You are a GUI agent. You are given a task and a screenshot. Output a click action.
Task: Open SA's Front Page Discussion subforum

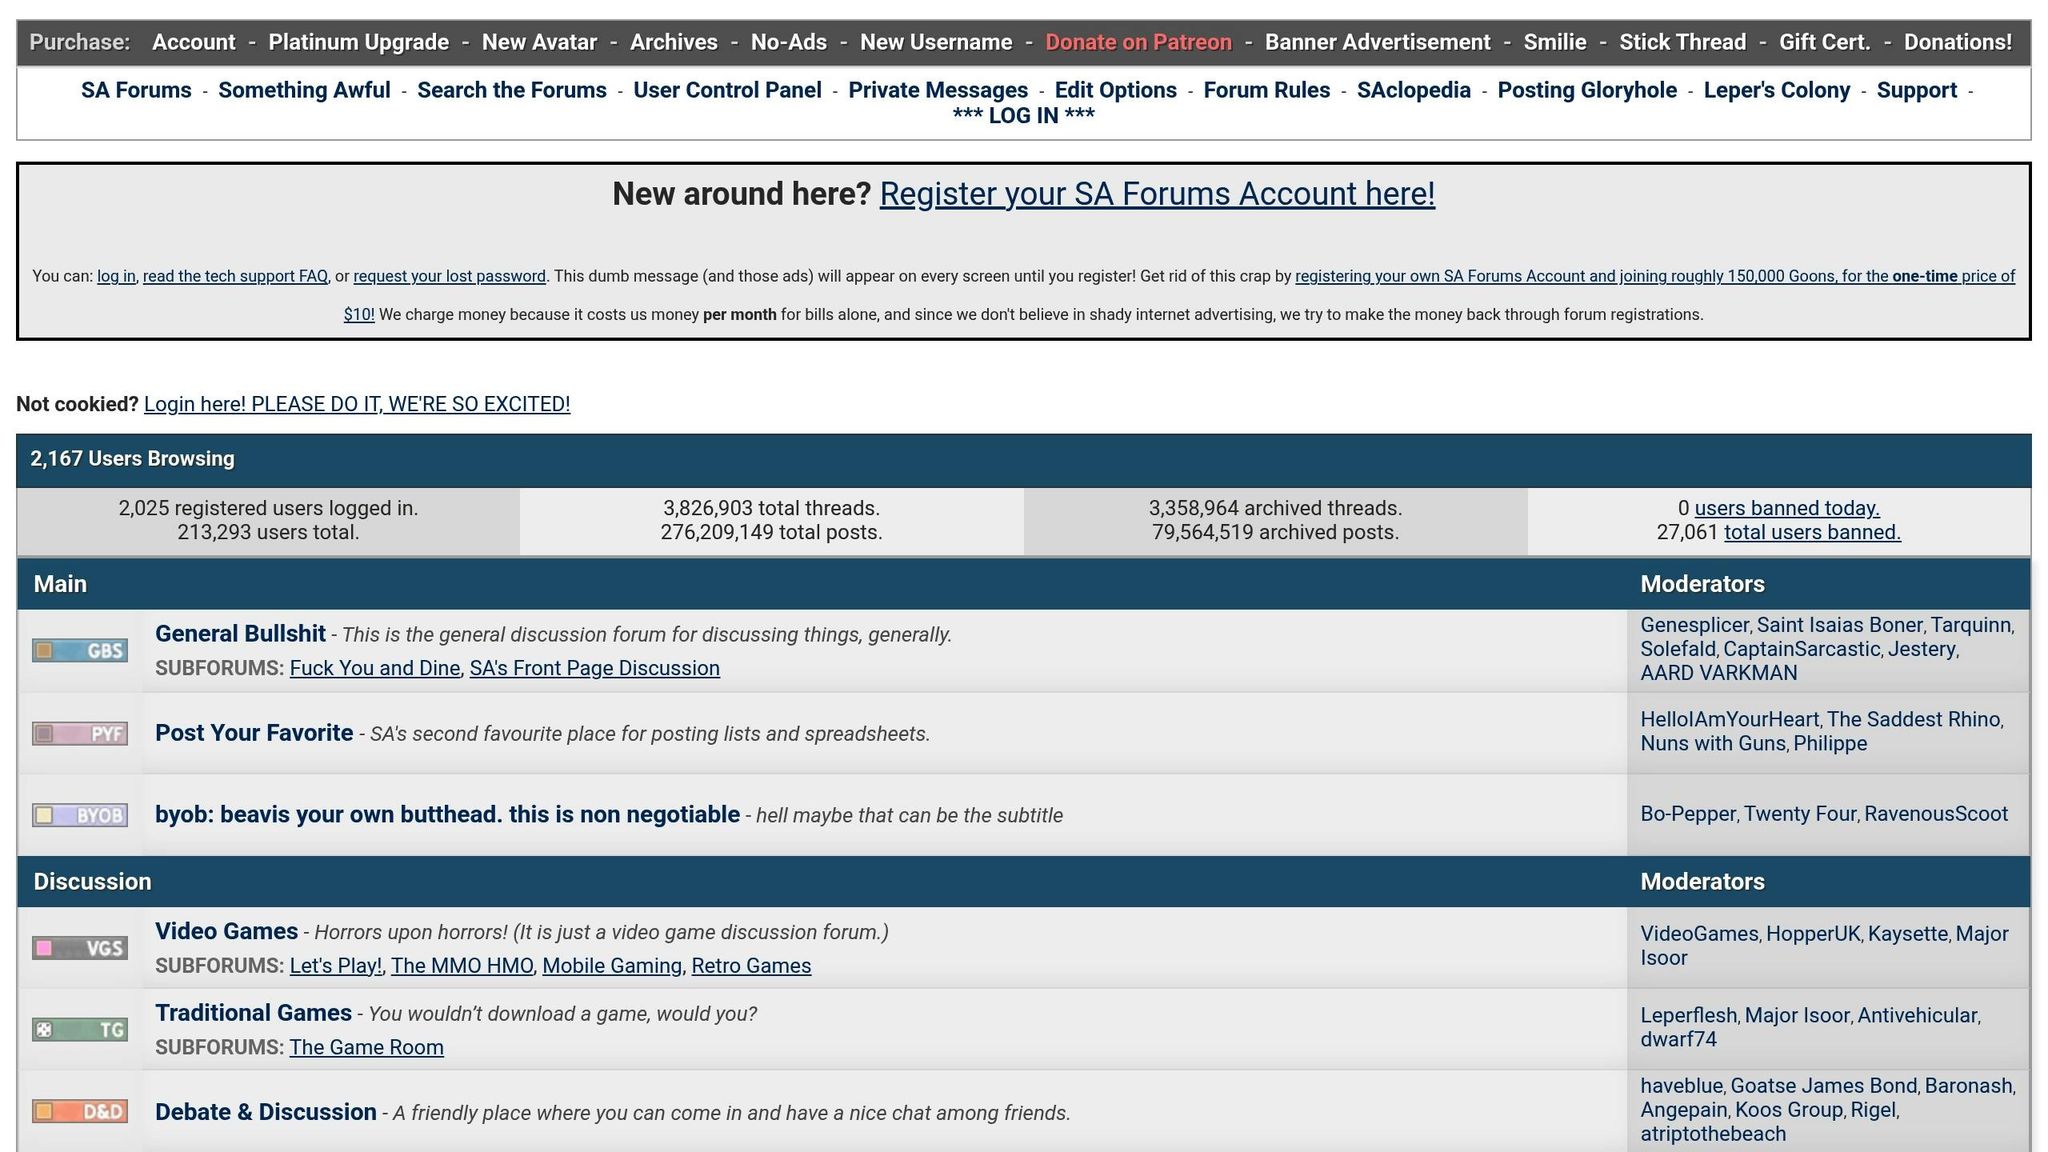coord(595,668)
